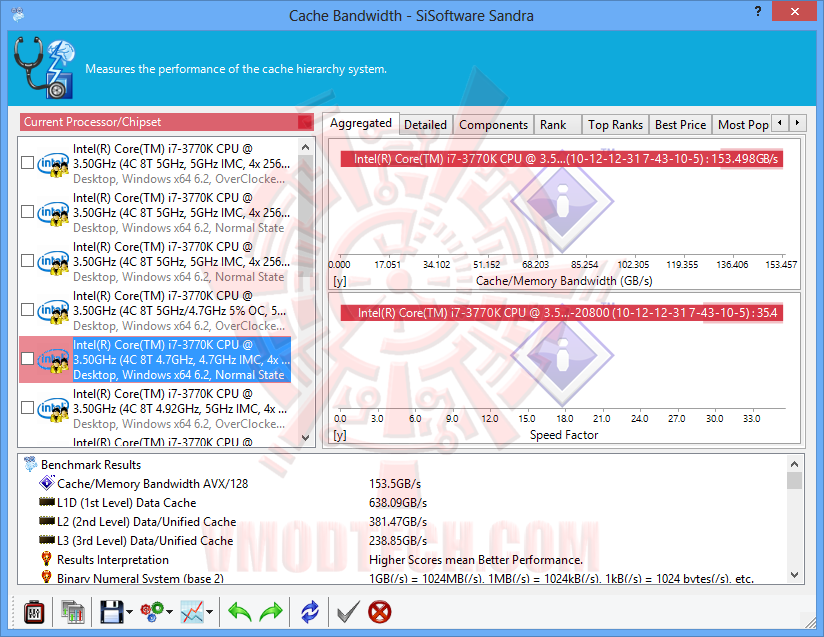The image size is (824, 637).
Task: Refresh the benchmark with blue arrows icon
Action: click(x=310, y=612)
